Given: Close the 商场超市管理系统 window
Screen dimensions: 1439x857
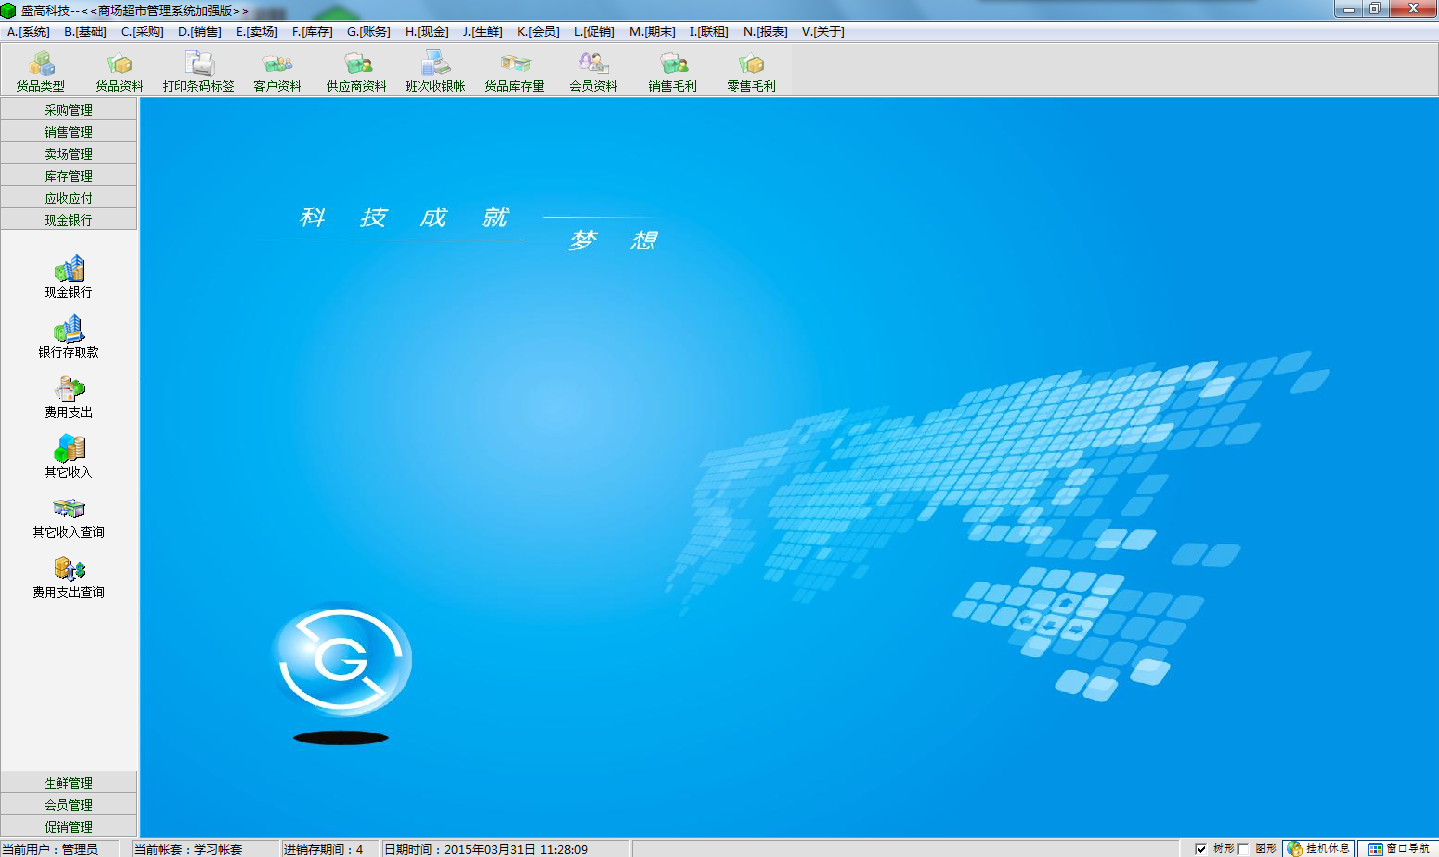Looking at the screenshot, I should click(1413, 8).
